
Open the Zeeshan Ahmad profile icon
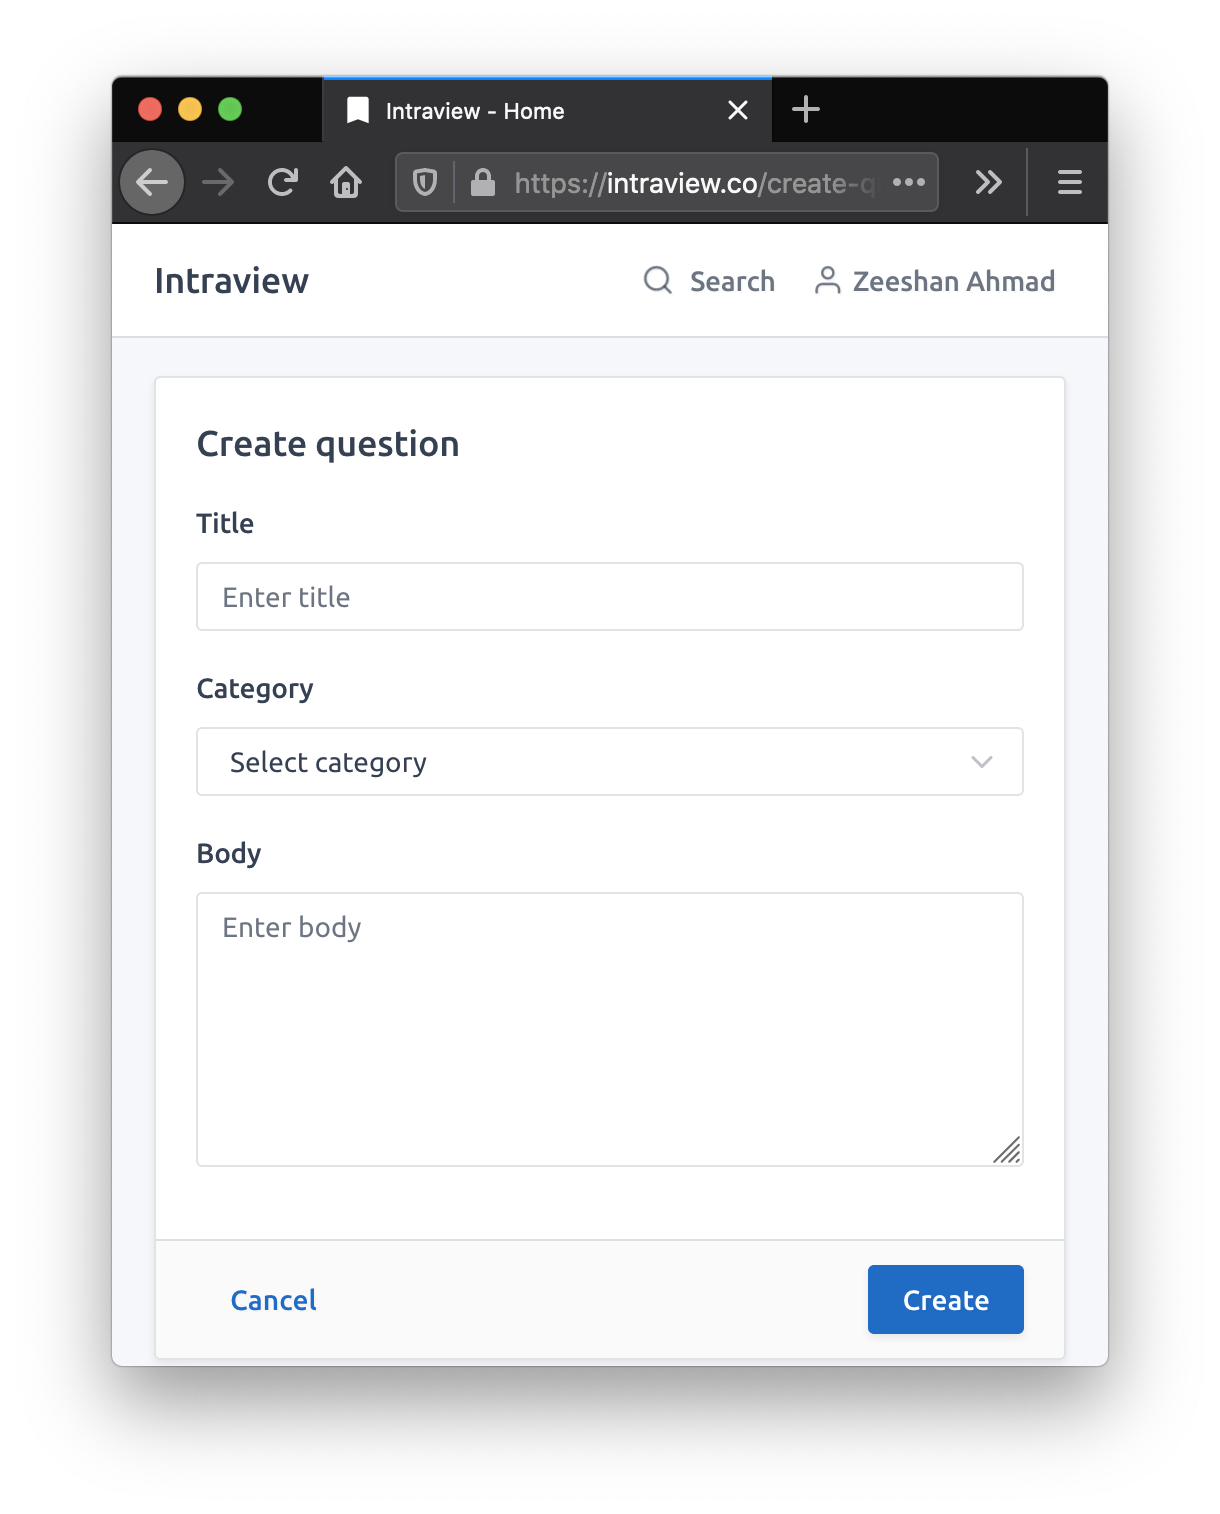(x=828, y=281)
